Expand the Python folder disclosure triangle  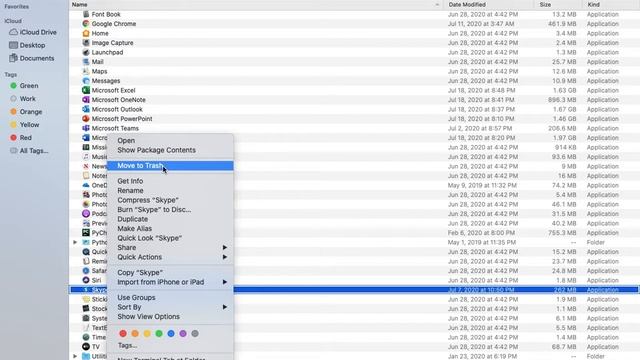[x=75, y=242]
